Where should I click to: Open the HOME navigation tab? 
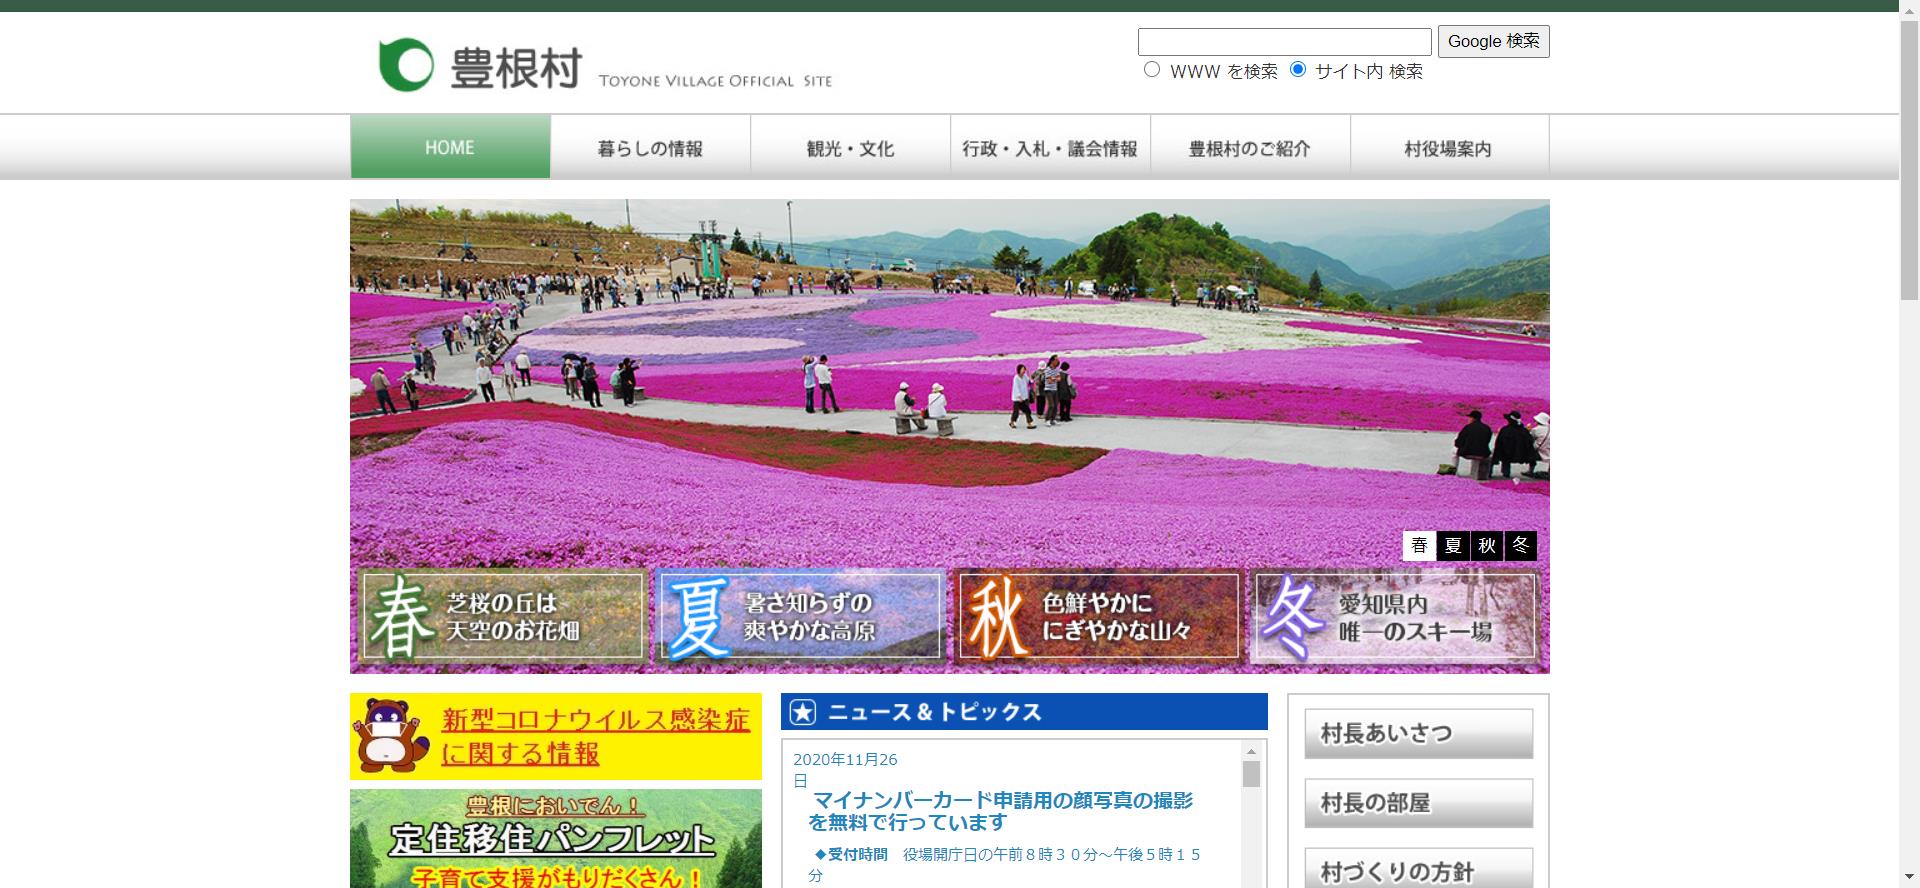[x=450, y=147]
